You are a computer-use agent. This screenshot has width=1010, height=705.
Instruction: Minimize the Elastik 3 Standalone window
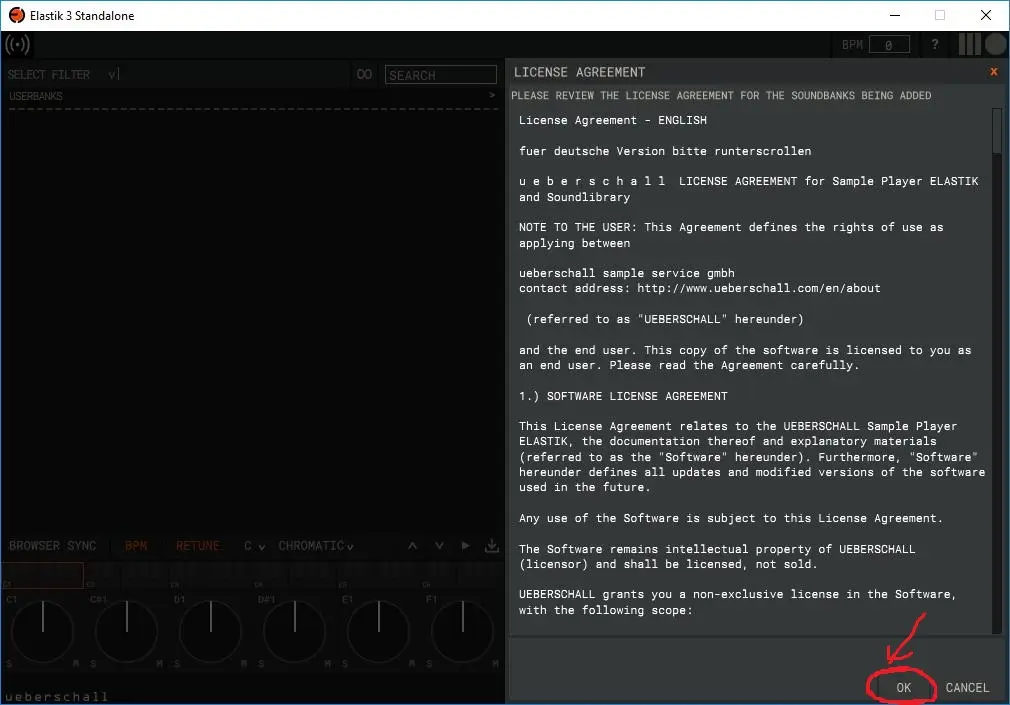[x=895, y=15]
